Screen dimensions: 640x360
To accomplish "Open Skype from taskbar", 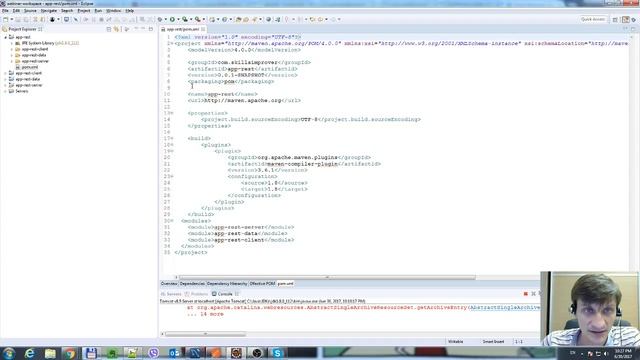I will click(278, 353).
